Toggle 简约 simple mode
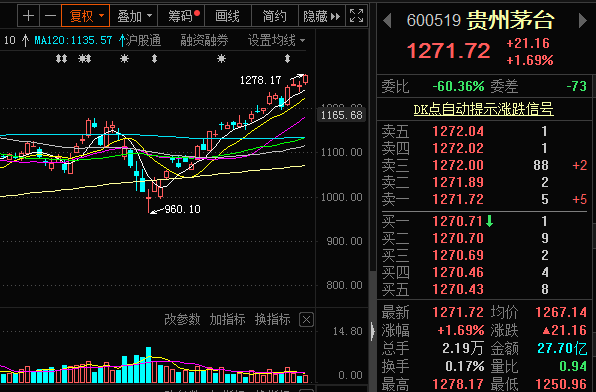596x392 pixels. coord(275,16)
